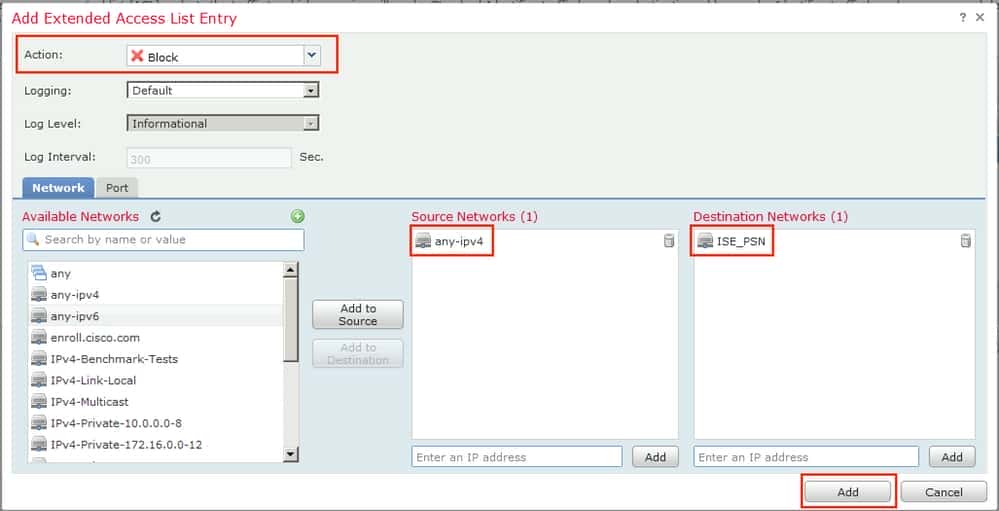Refresh the Available Networks list
This screenshot has width=999, height=511.
click(155, 217)
